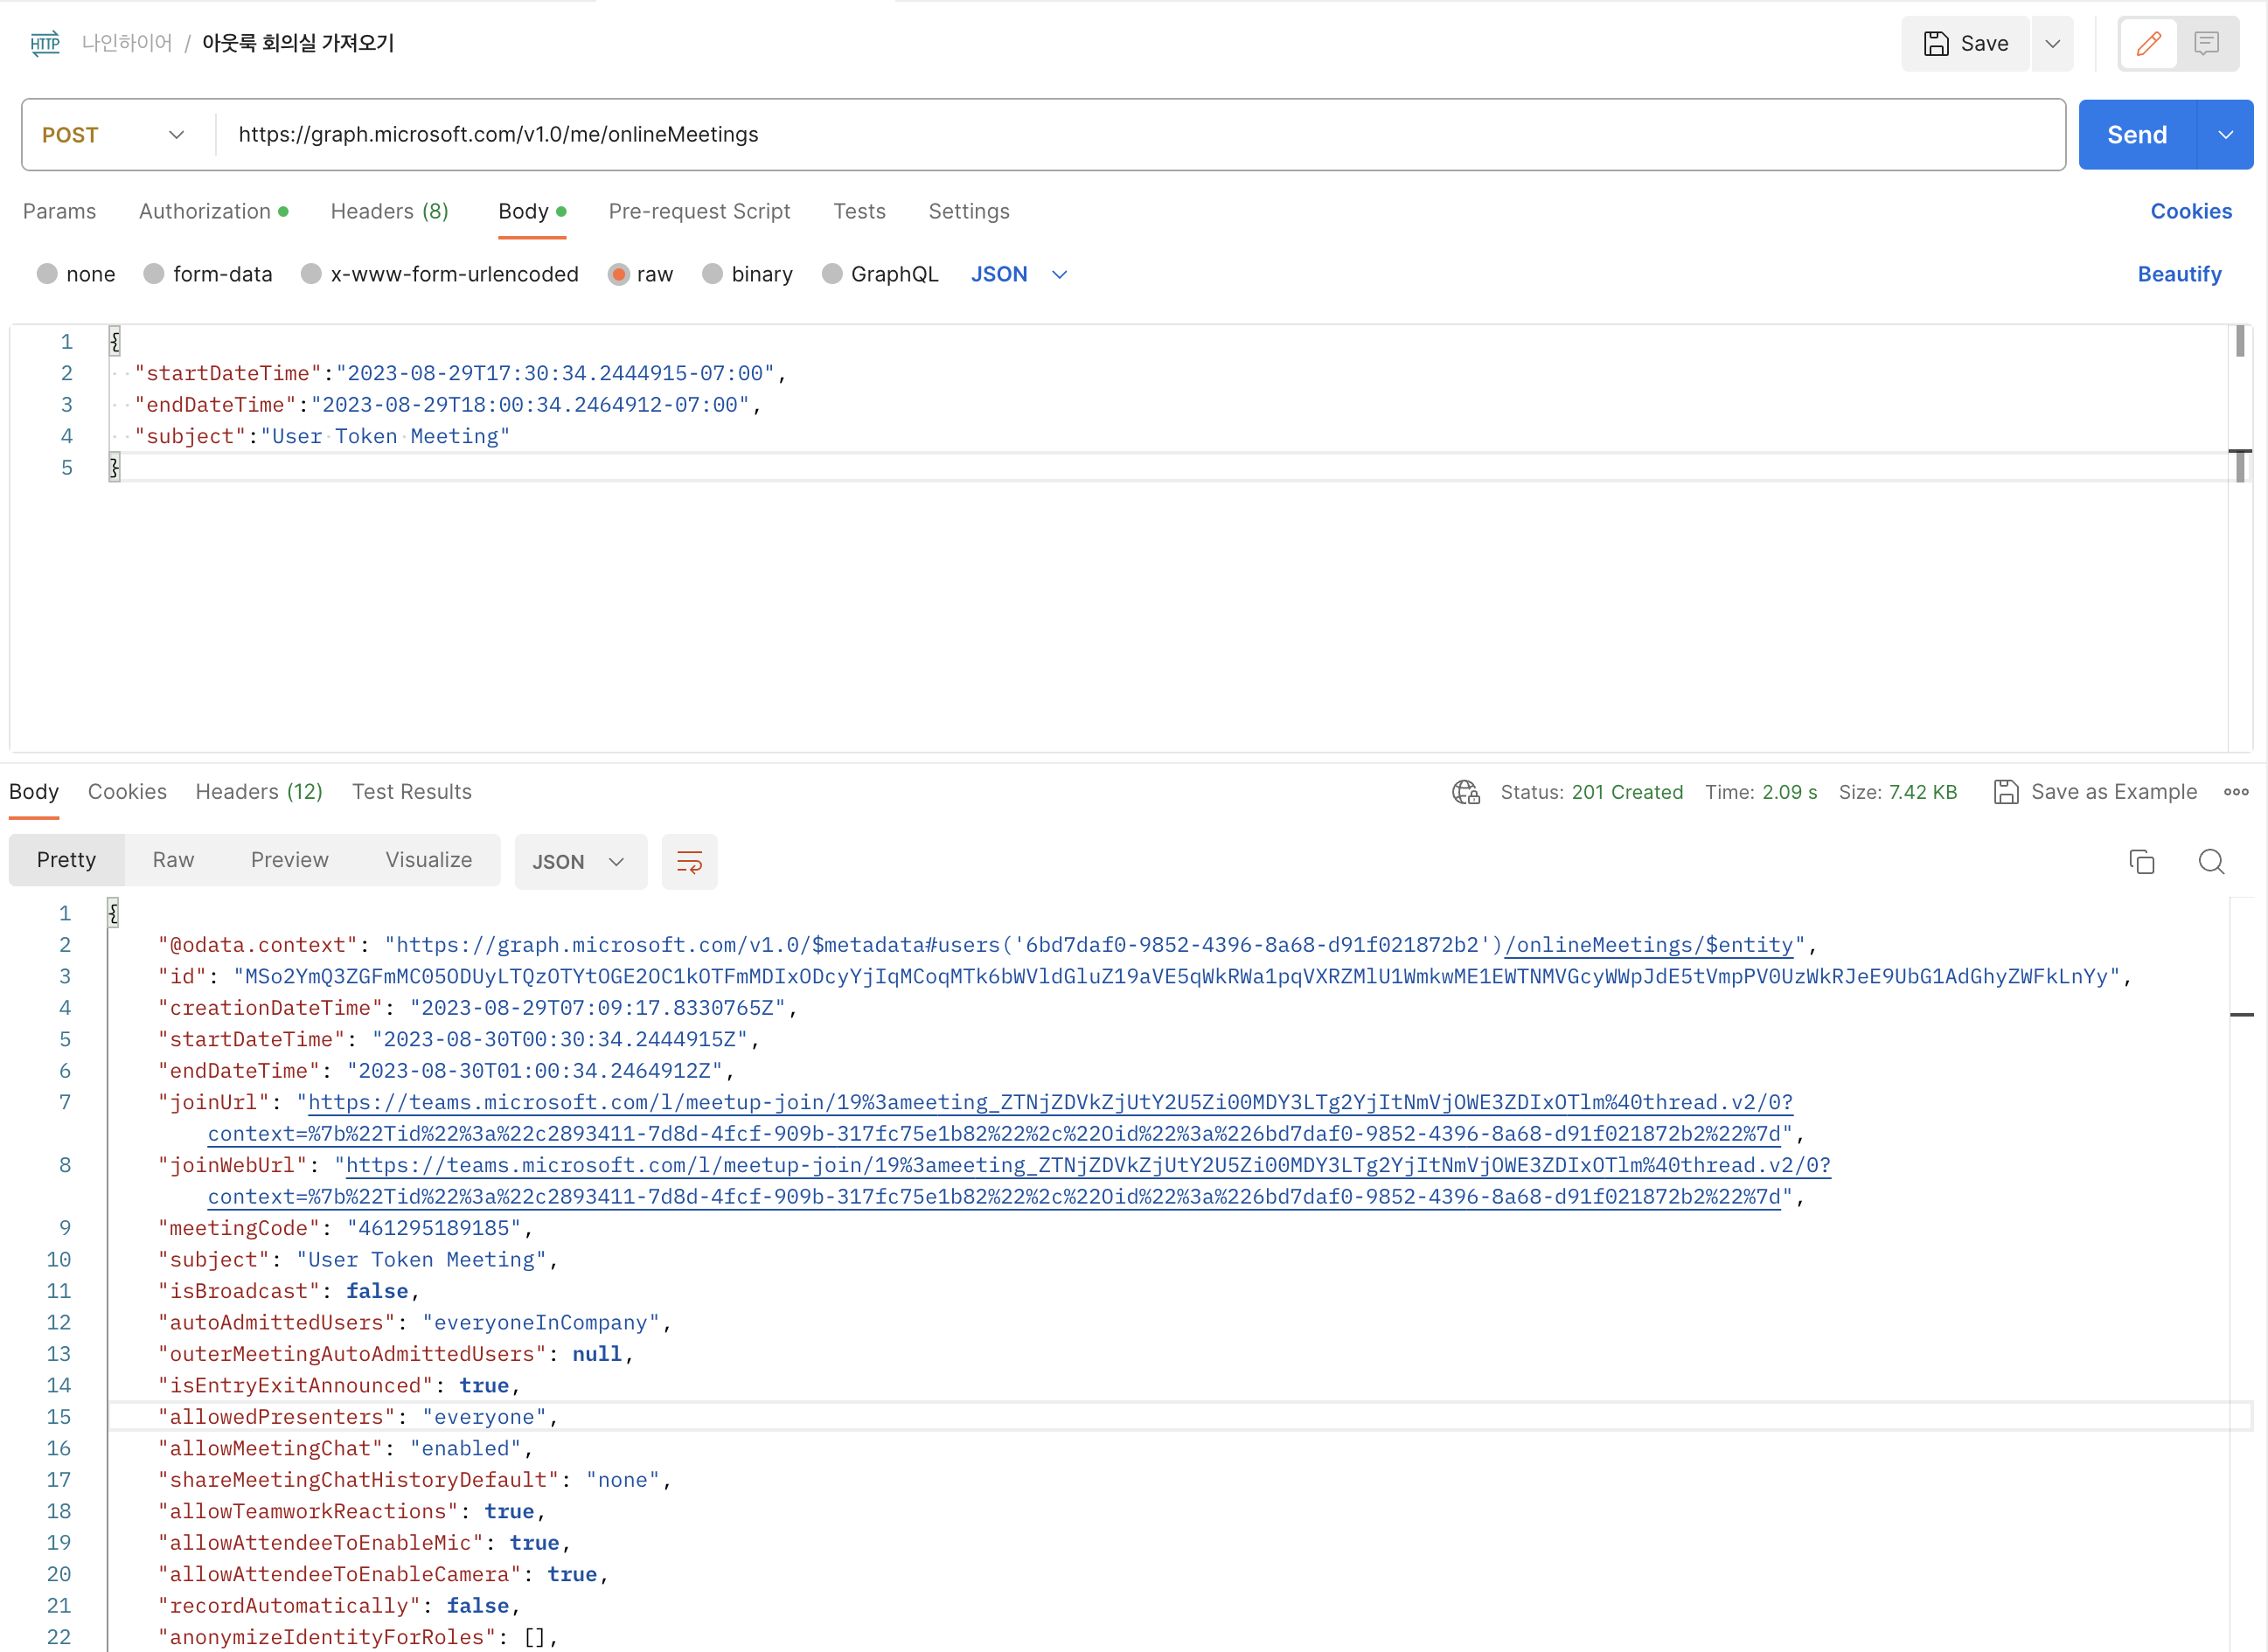Click the HTTP request type icon
This screenshot has height=1652, width=2268.
45,43
